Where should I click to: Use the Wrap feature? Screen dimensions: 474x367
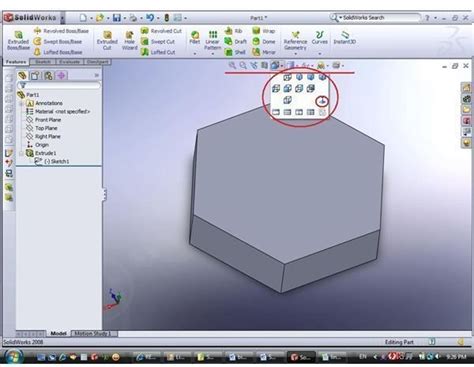(x=264, y=31)
